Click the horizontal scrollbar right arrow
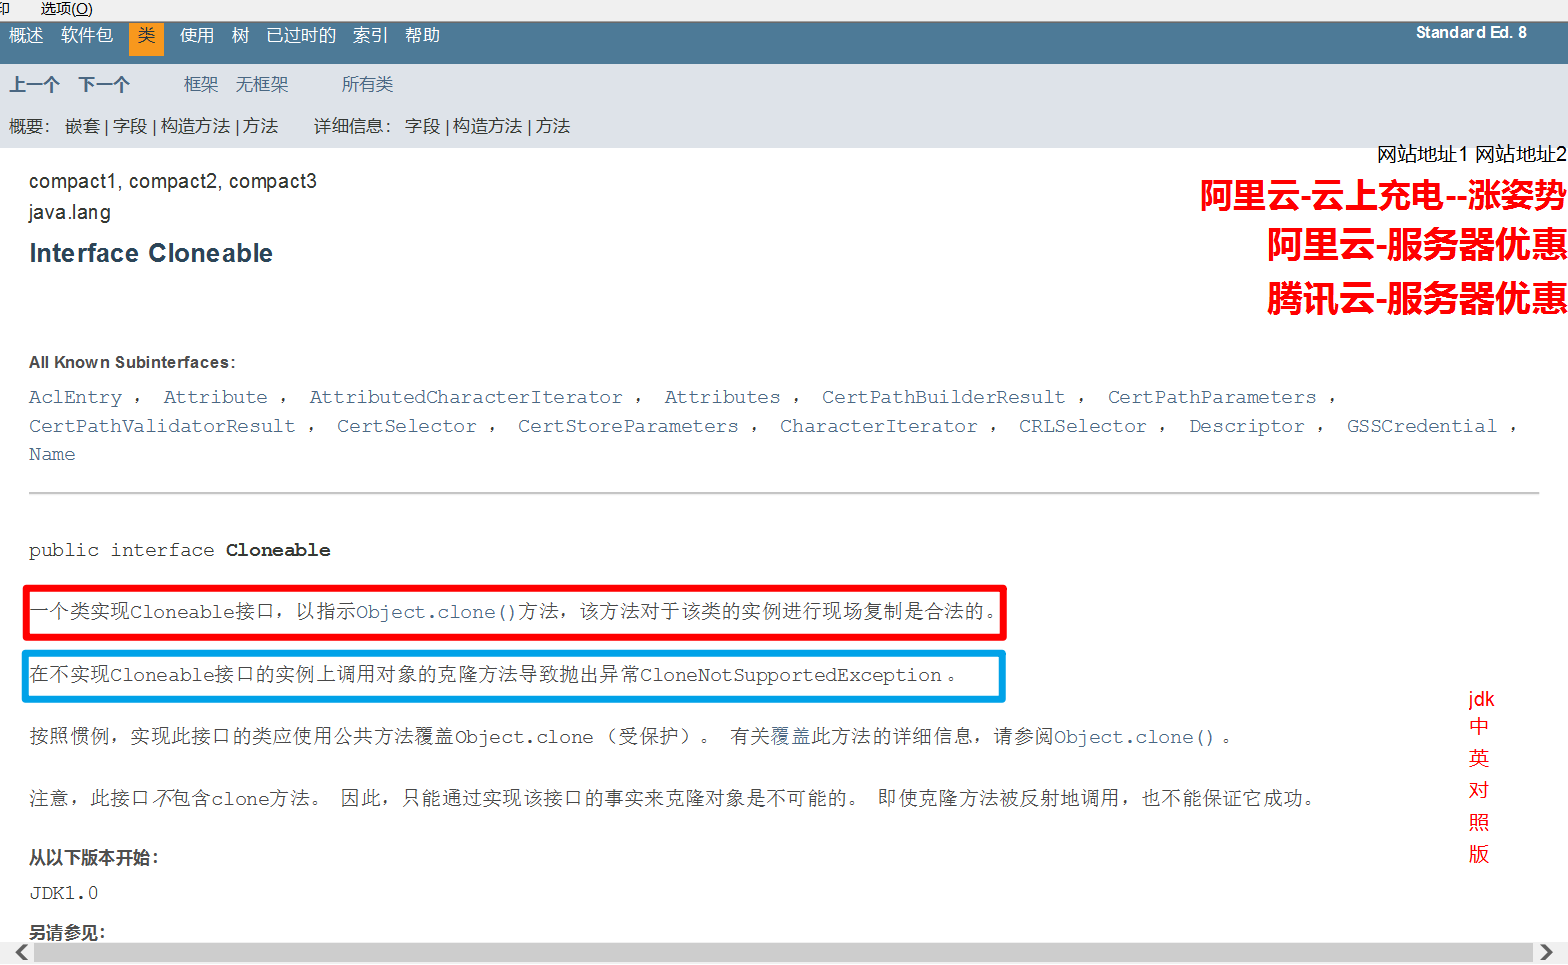 (1546, 953)
